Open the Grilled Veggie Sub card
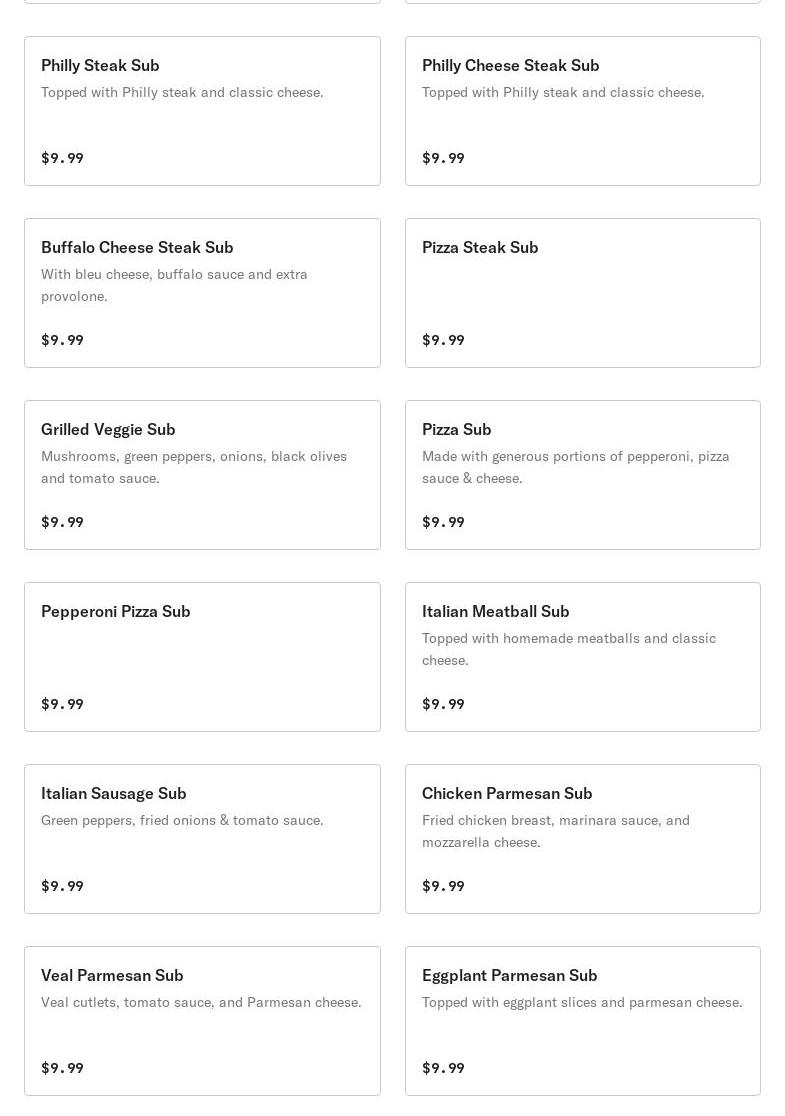 (202, 475)
